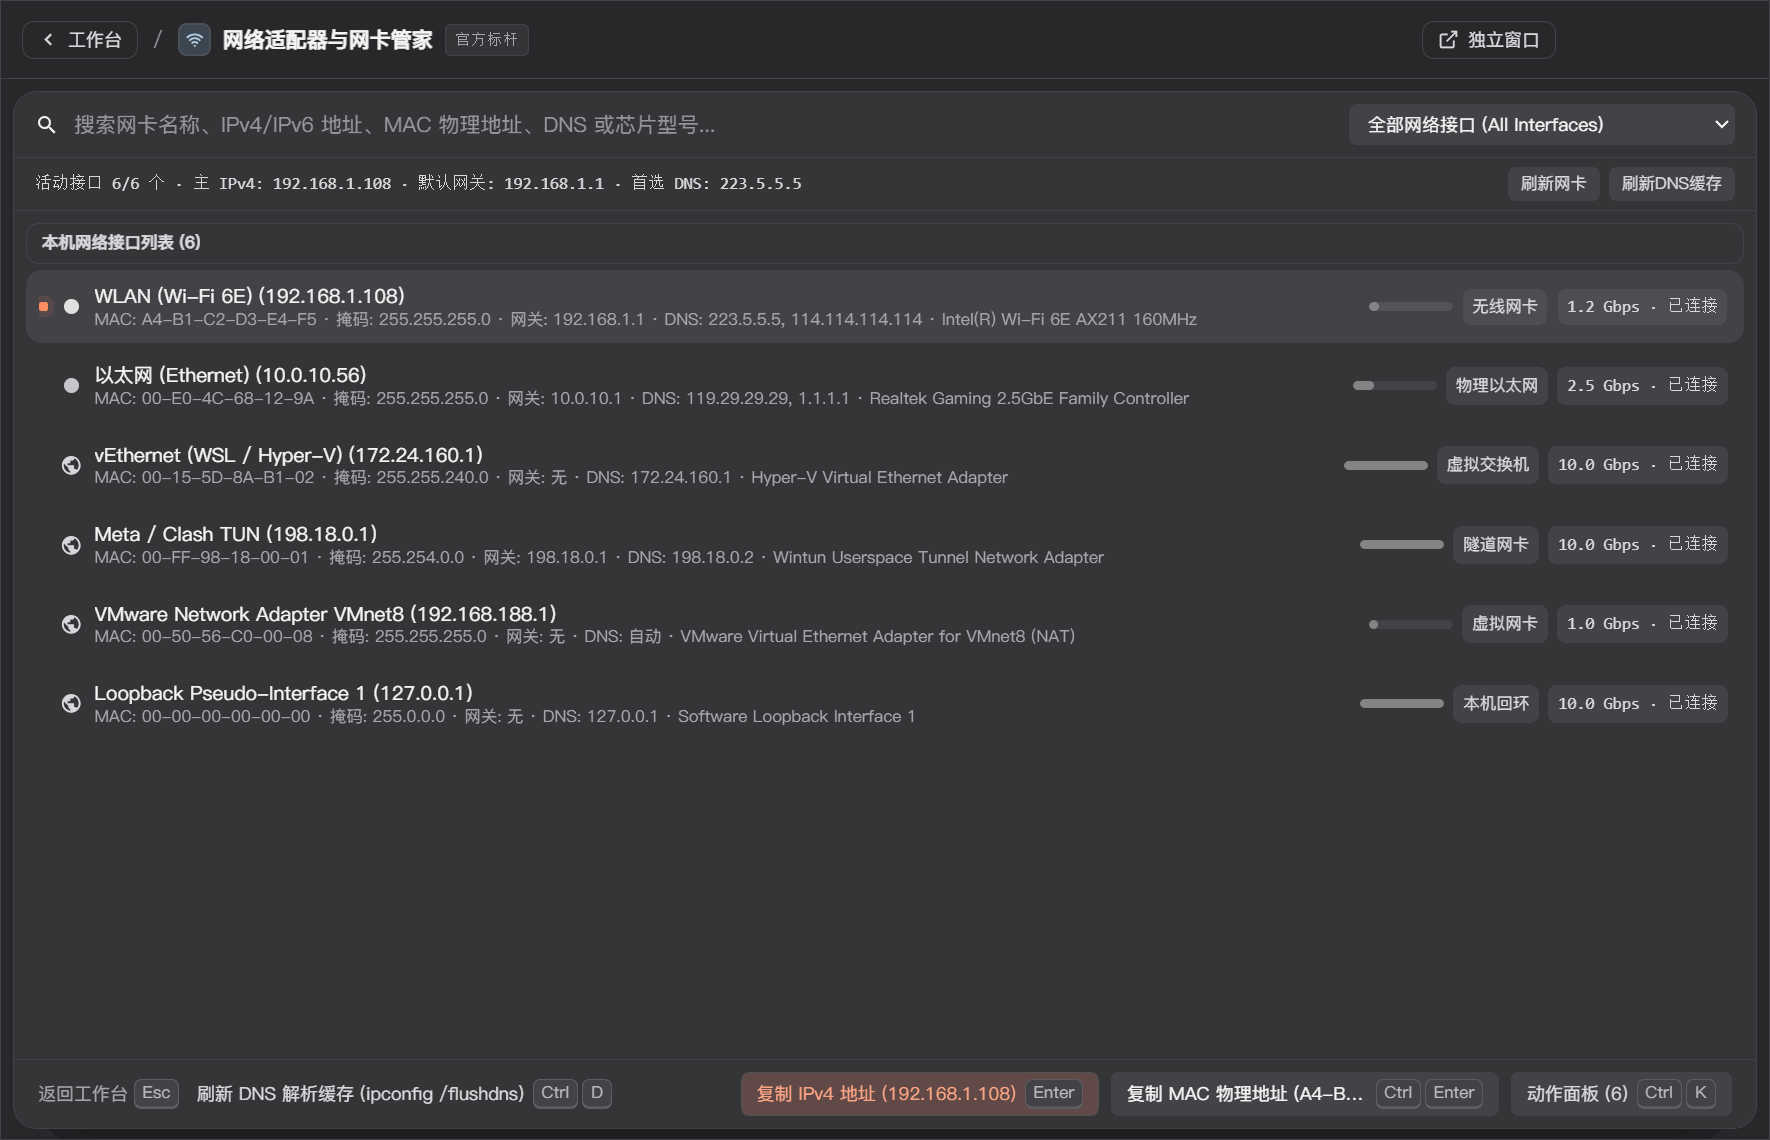Click globe icon of Meta / Clash TUN row

[71, 545]
